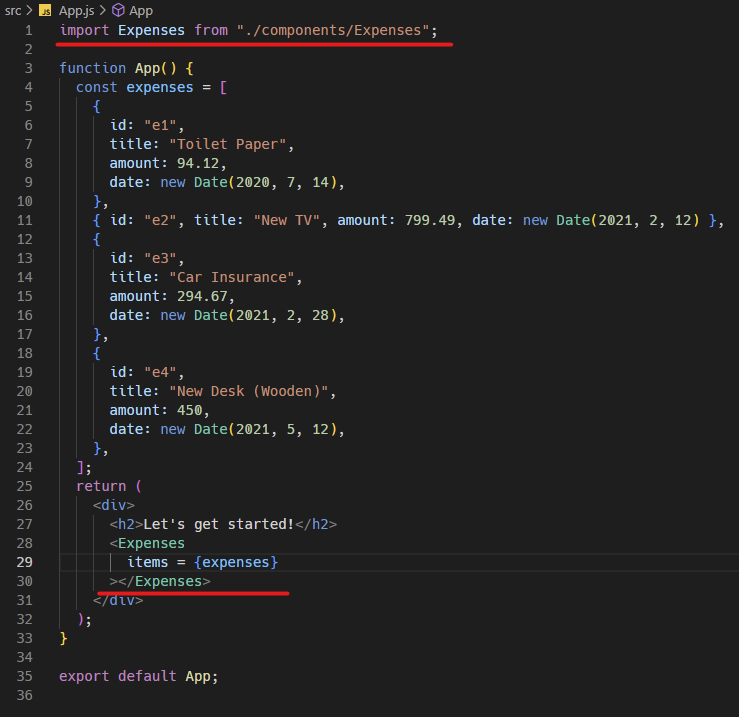Image resolution: width=739 pixels, height=717 pixels.
Task: Click the "Toilet Paper" title string
Action: pos(228,144)
